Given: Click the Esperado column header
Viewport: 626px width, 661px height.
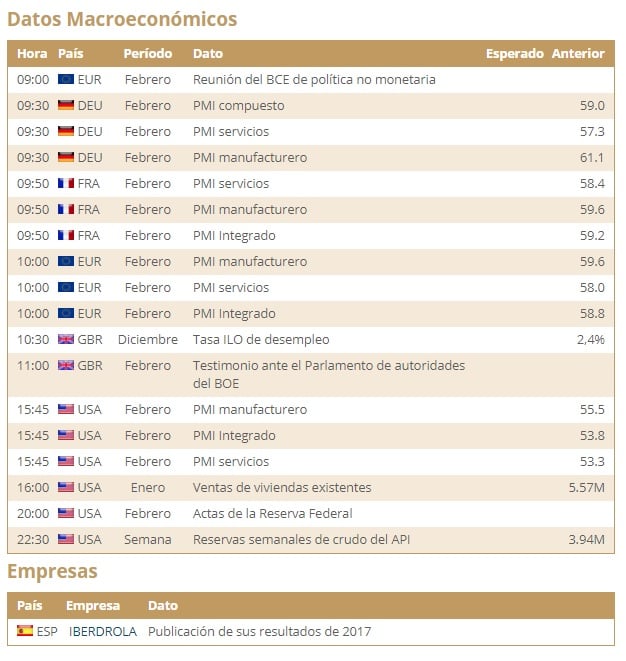Looking at the screenshot, I should pyautogui.click(x=515, y=53).
